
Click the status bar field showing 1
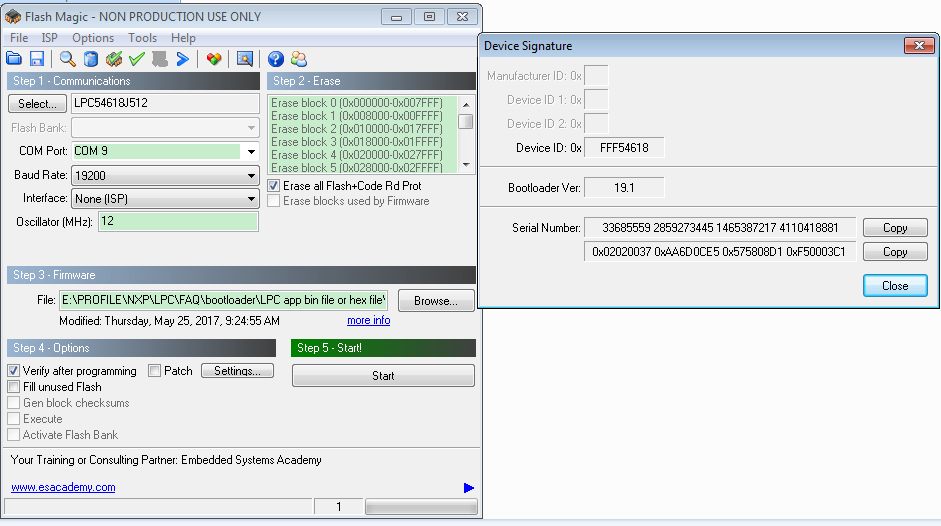tap(338, 507)
